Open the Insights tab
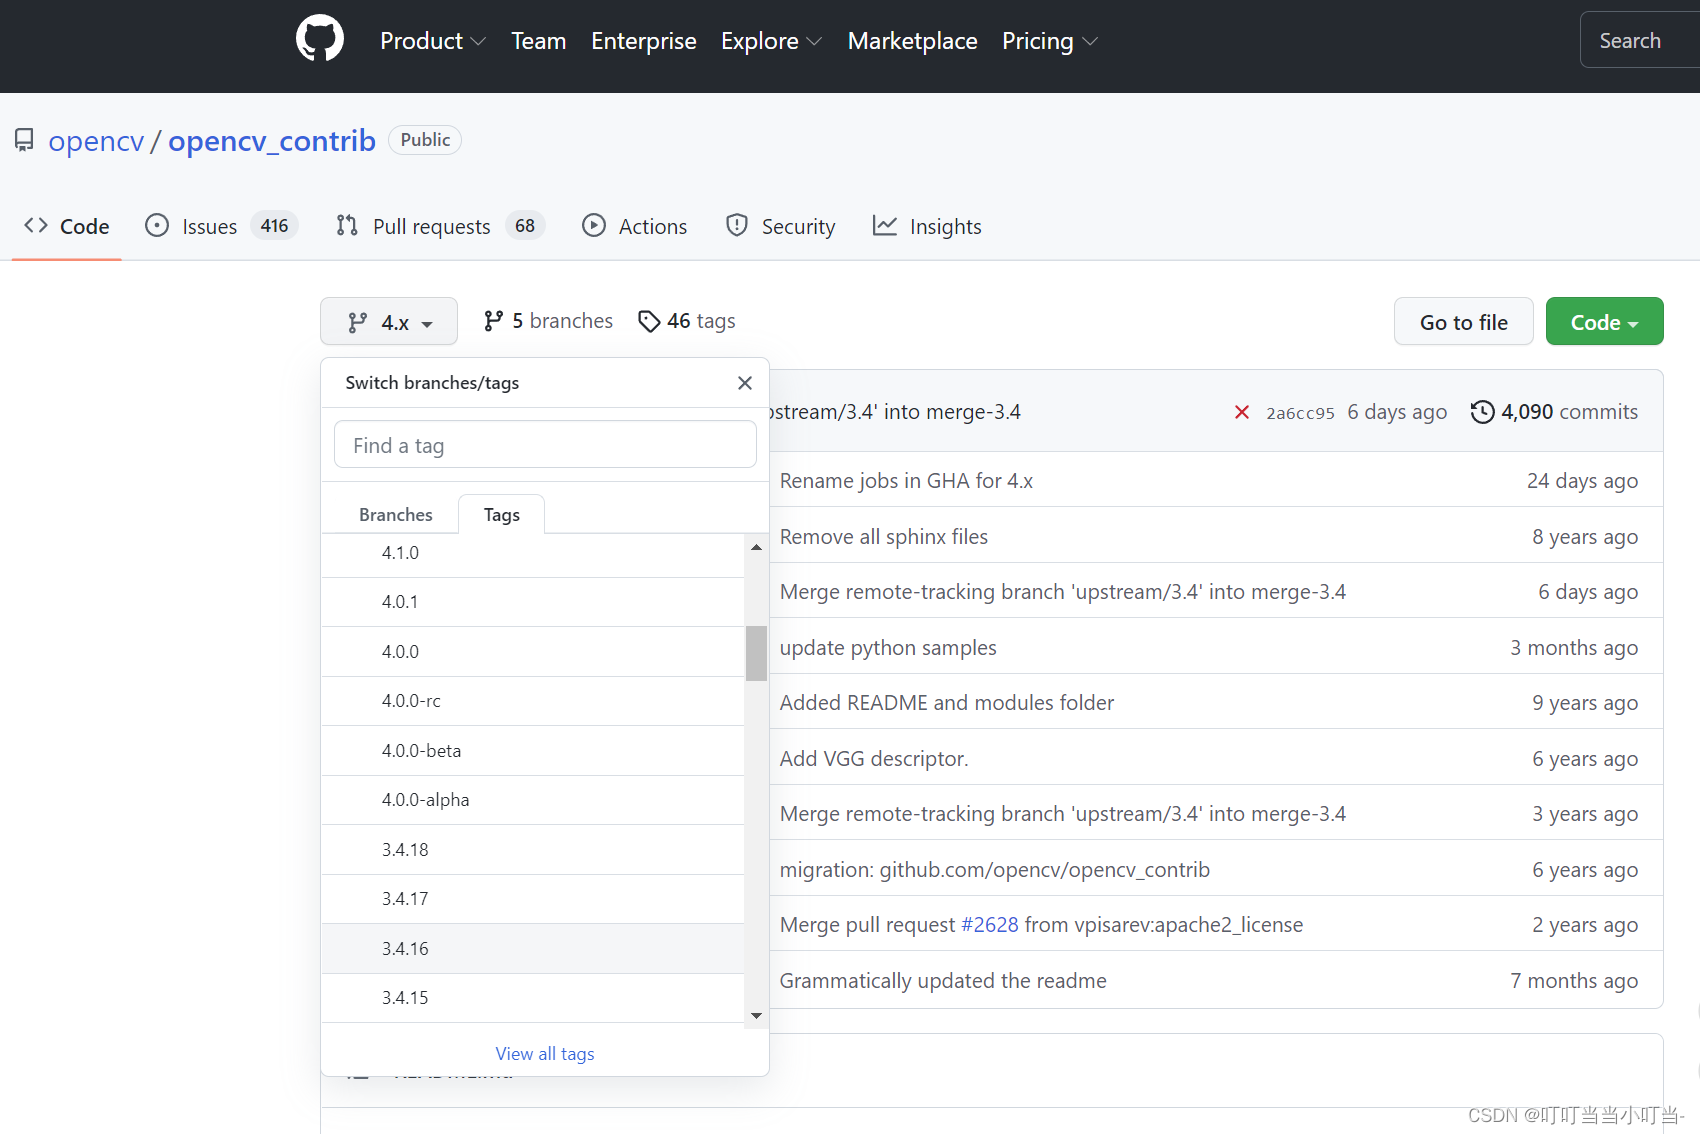Viewport: 1700px width, 1134px height. (x=927, y=226)
